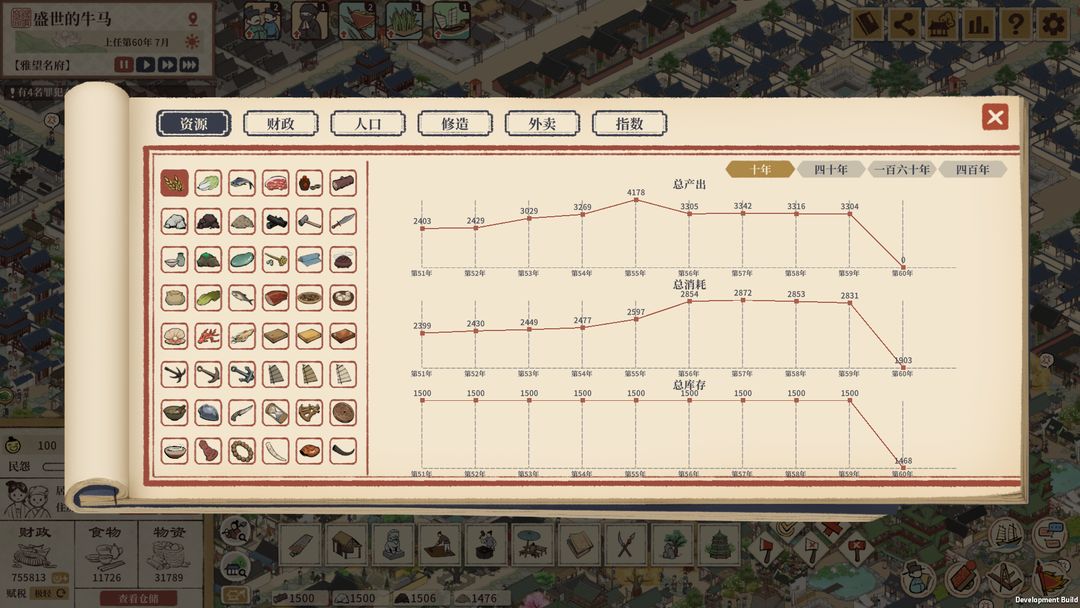Pick the hammer tool resource icon
1080x608 pixels.
[x=309, y=221]
